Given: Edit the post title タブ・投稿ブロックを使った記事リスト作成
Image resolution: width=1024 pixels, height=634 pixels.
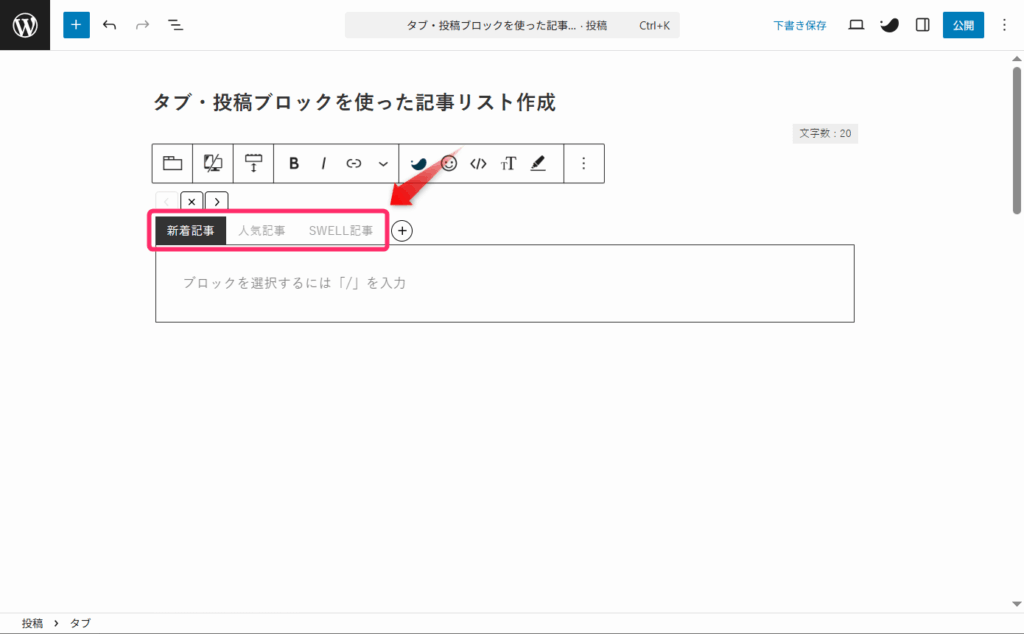Looking at the screenshot, I should click(x=354, y=102).
